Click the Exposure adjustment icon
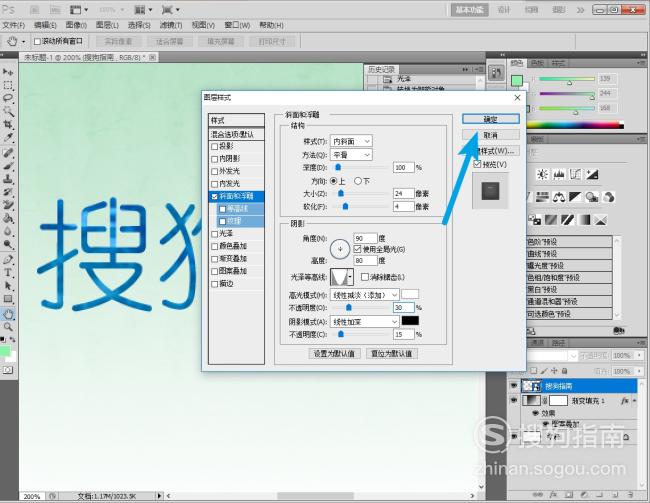 pyautogui.click(x=592, y=174)
